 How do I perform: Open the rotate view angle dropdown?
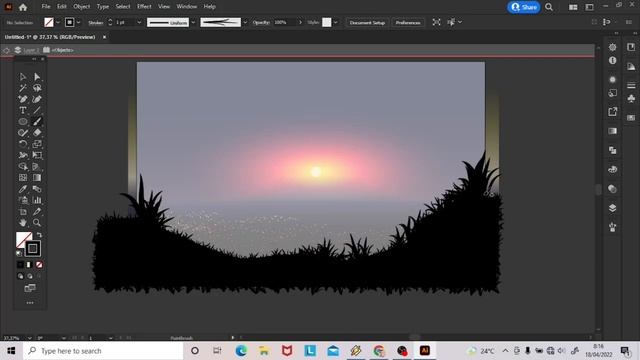64,338
